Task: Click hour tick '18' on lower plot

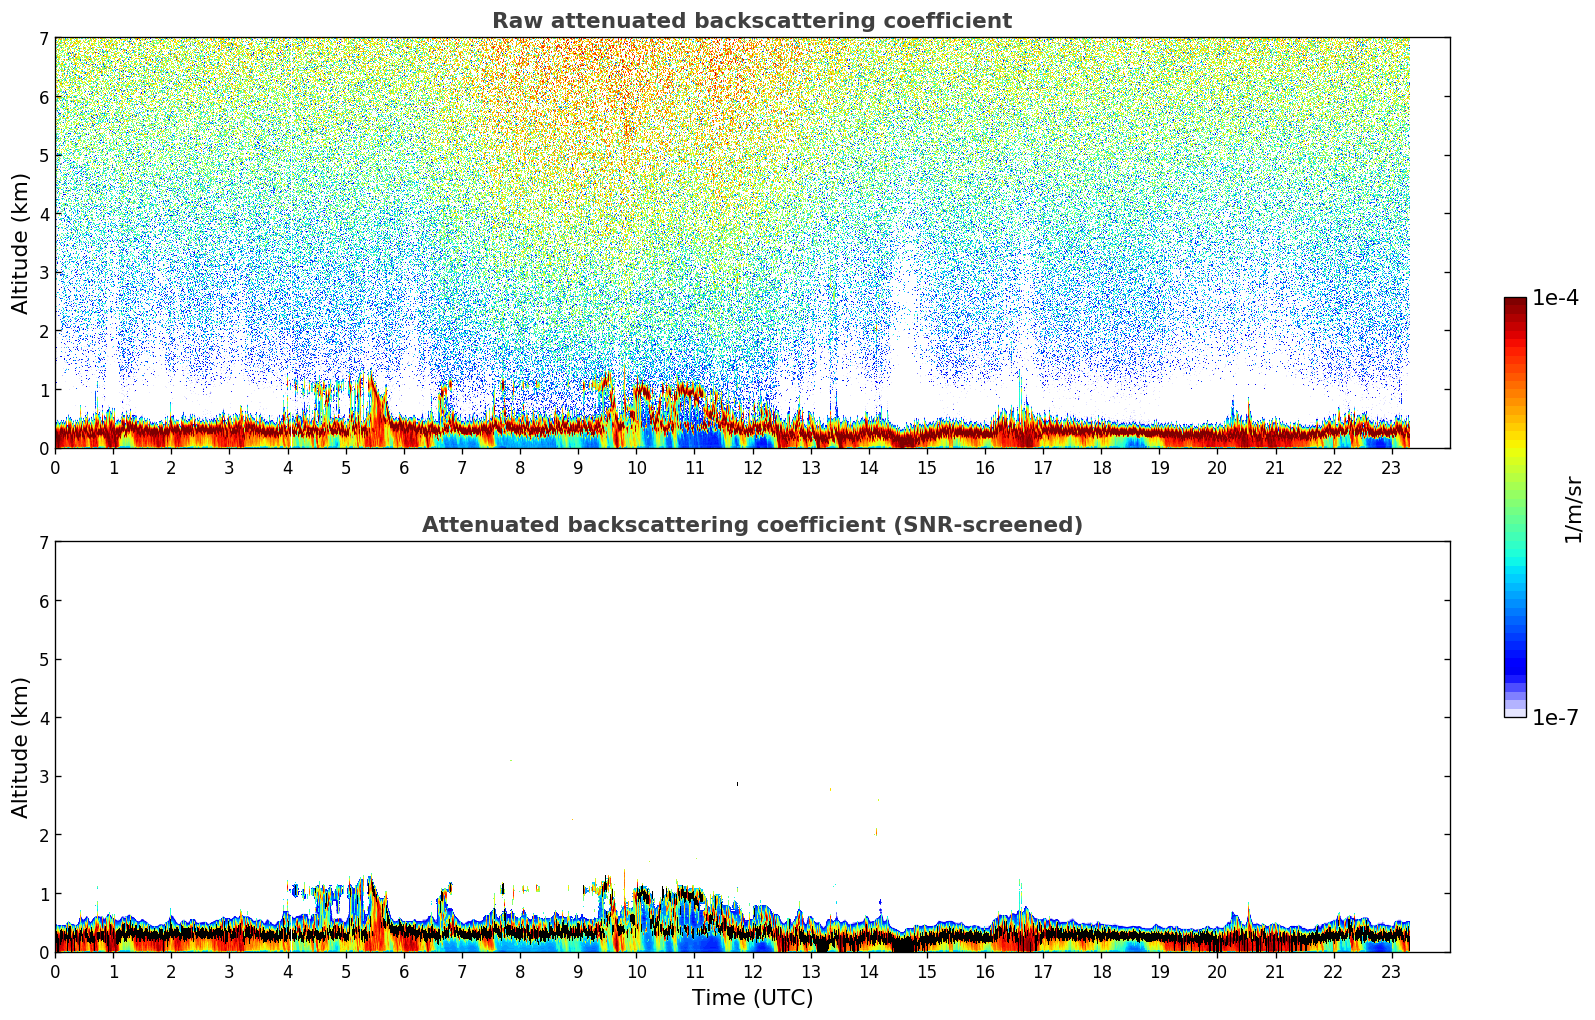Action: point(1101,972)
